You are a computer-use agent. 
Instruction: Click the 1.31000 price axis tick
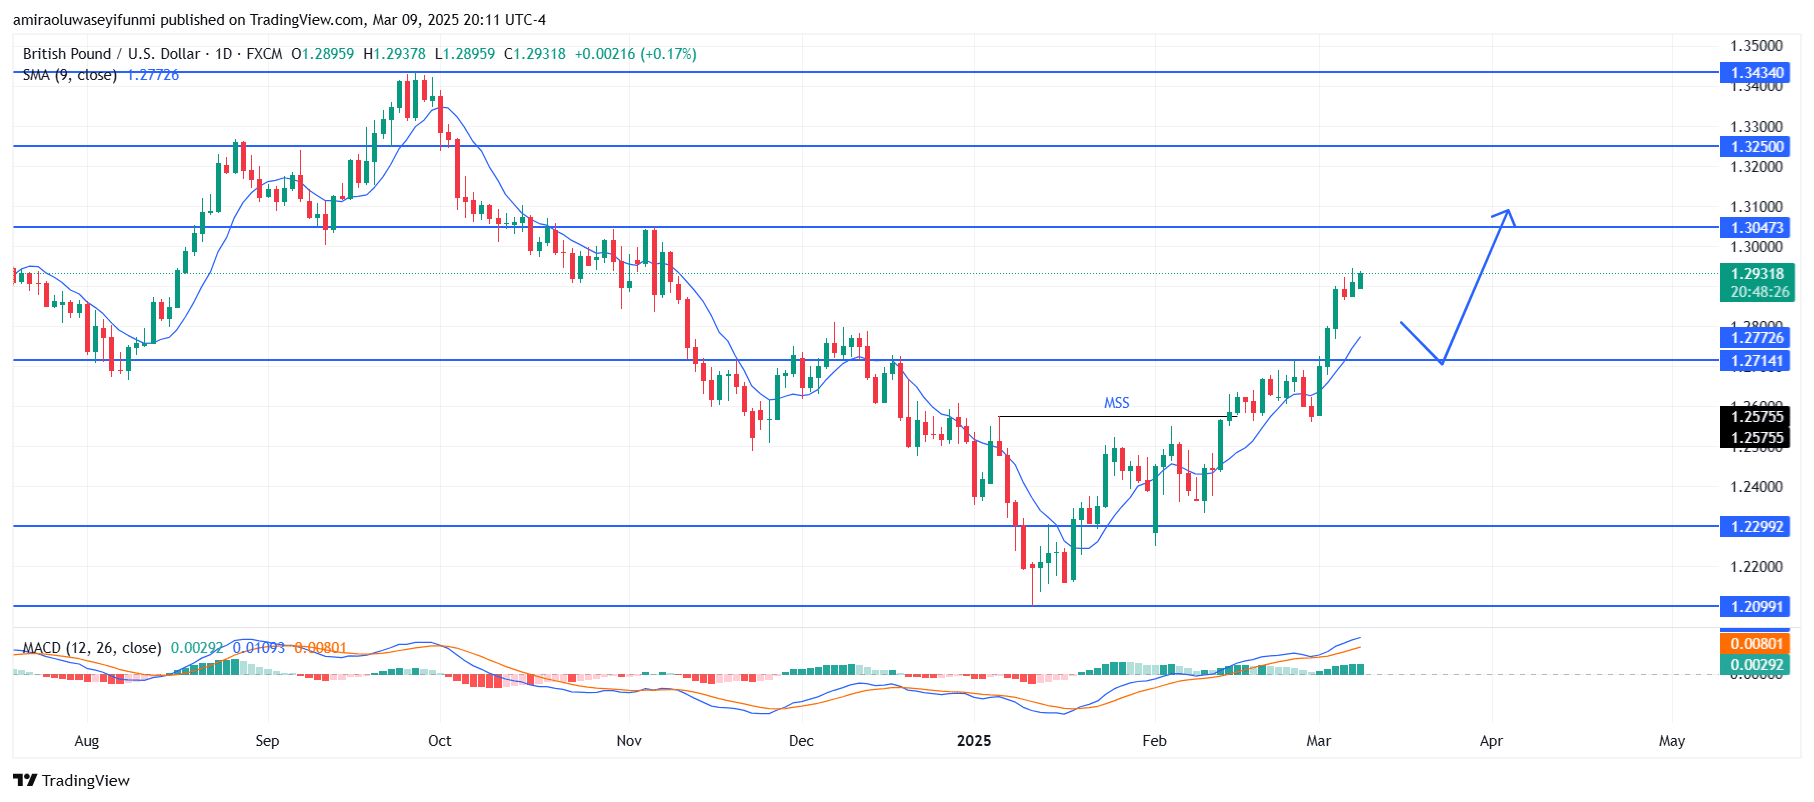tap(1756, 206)
